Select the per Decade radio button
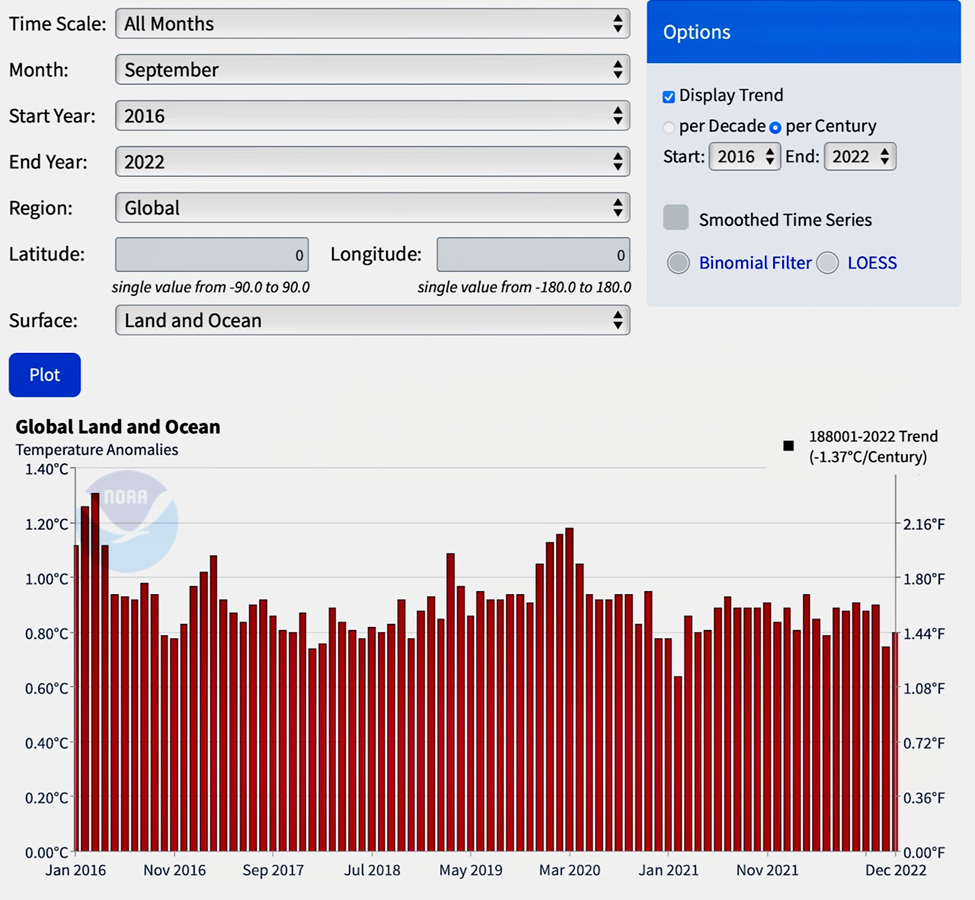975x900 pixels. (x=669, y=127)
